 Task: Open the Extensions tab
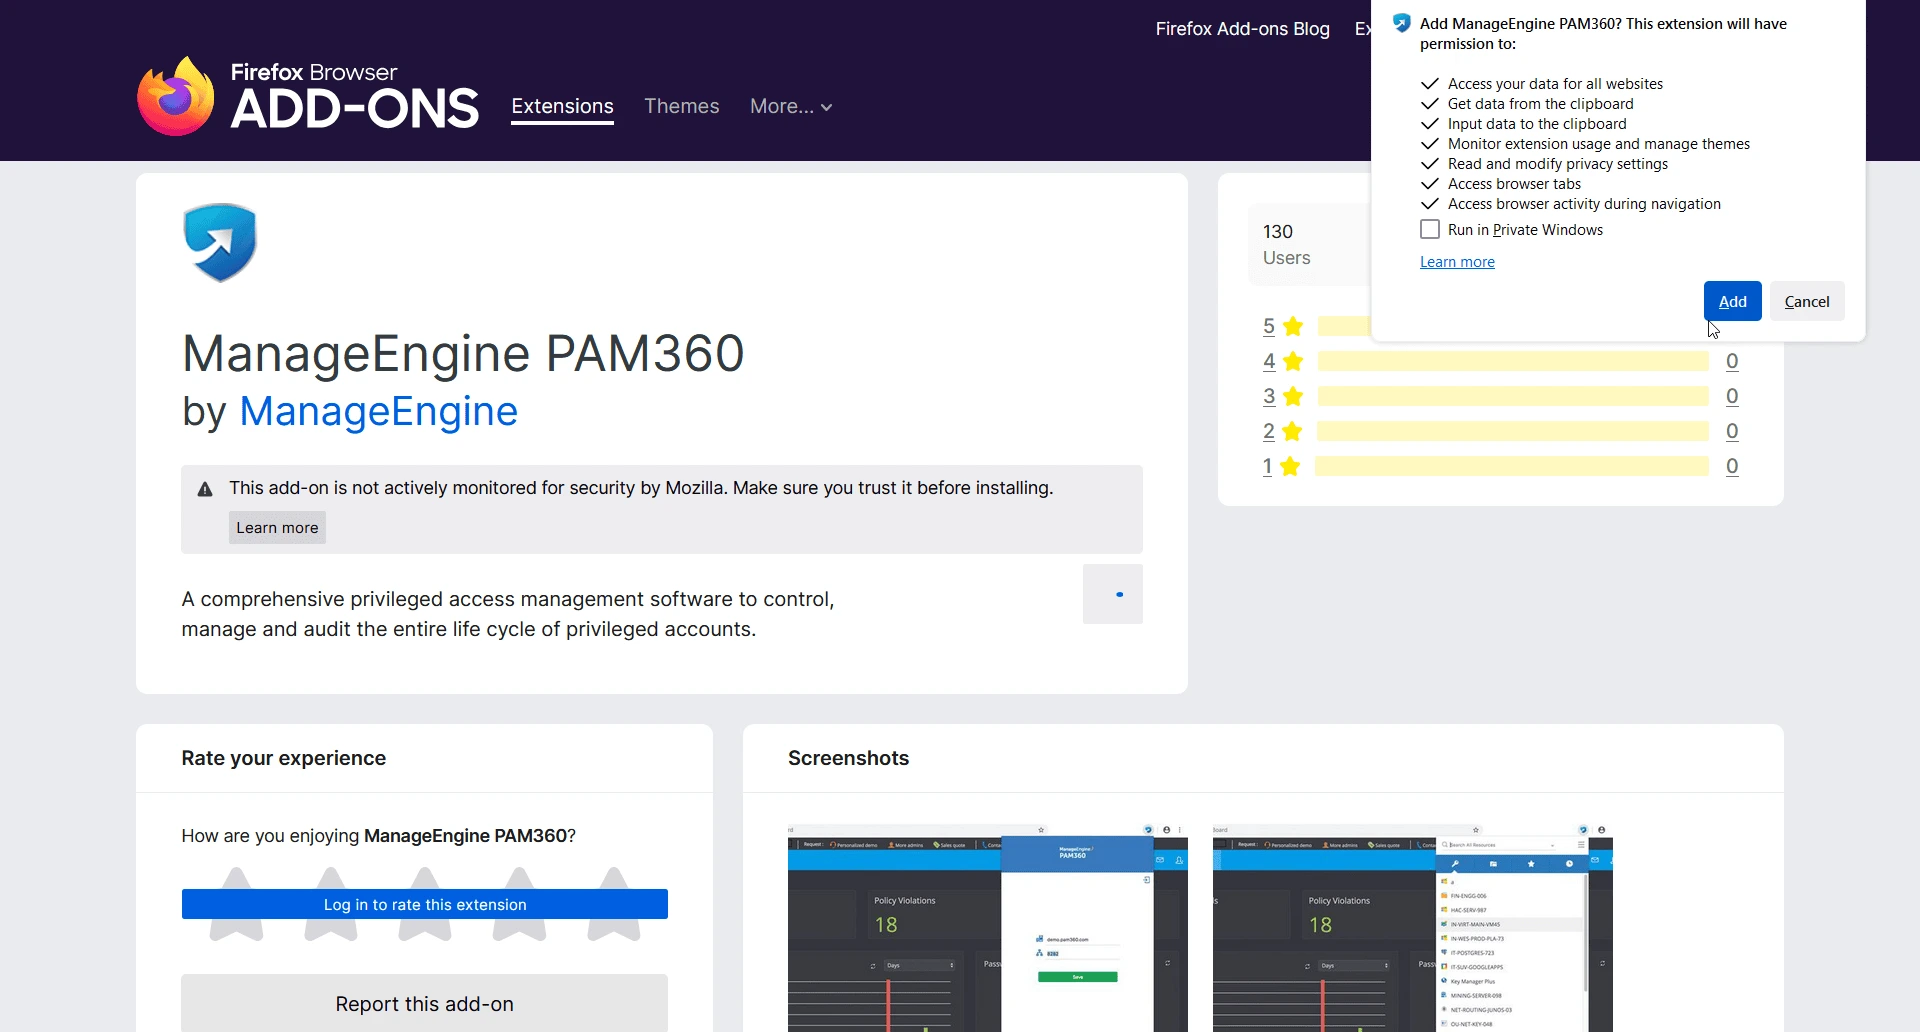pyautogui.click(x=562, y=106)
